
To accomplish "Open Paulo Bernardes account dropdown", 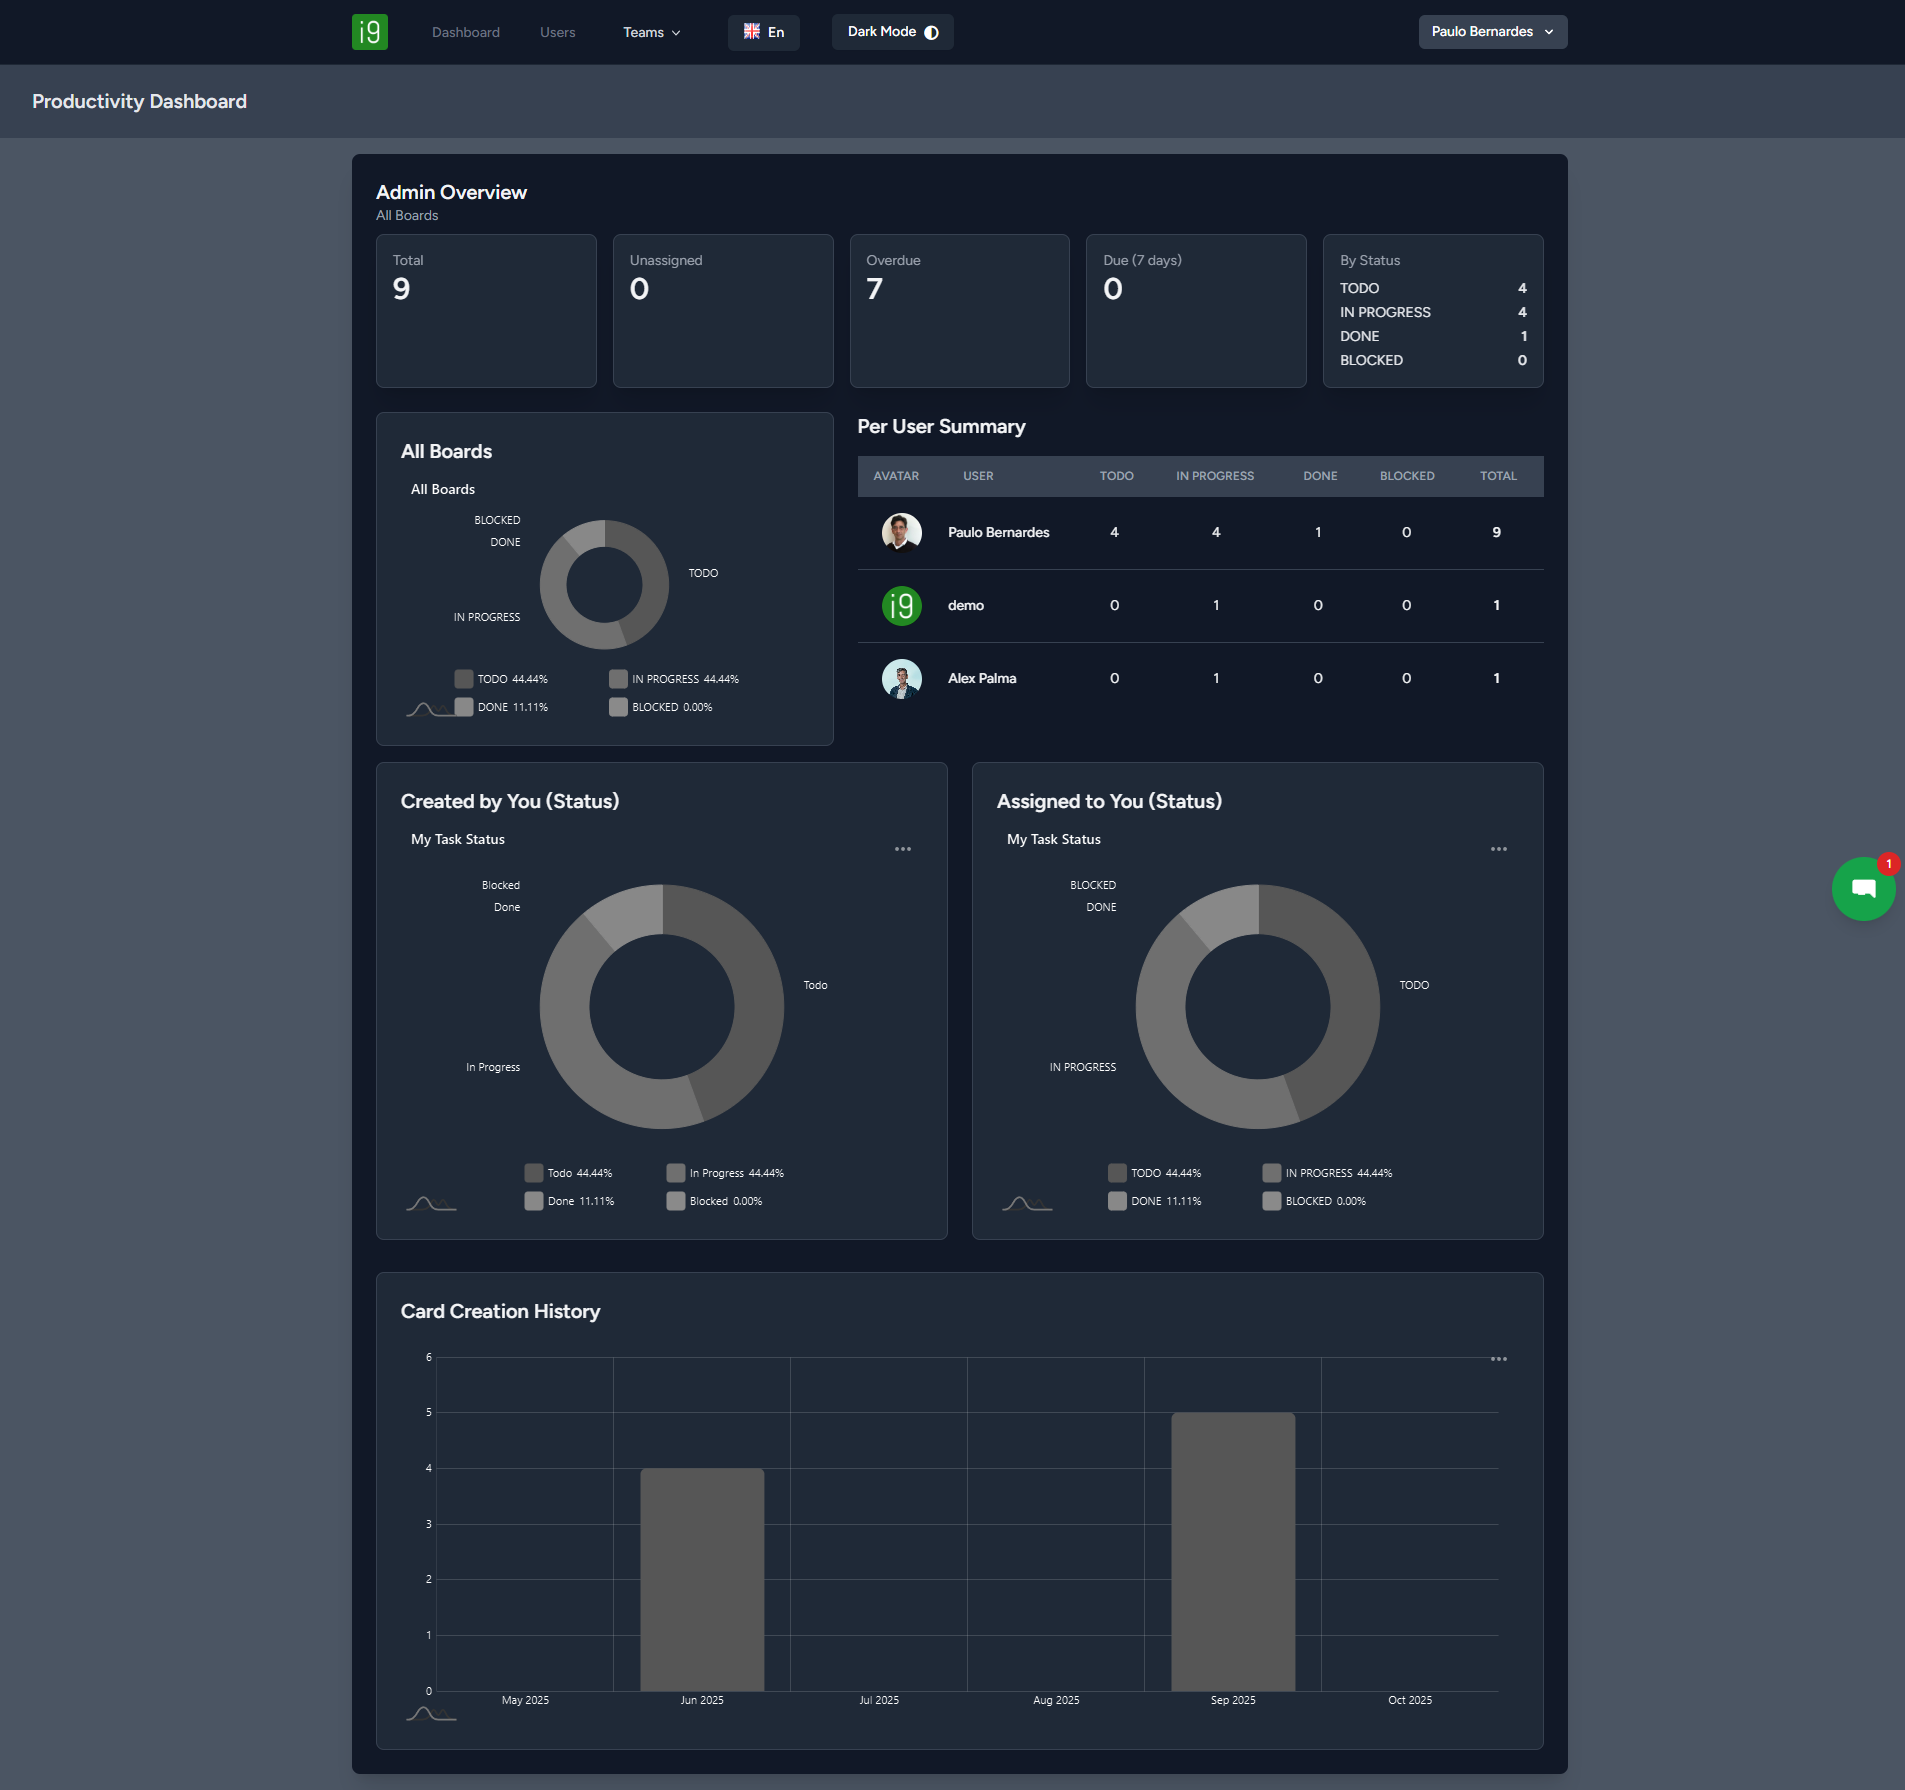I will (x=1492, y=32).
